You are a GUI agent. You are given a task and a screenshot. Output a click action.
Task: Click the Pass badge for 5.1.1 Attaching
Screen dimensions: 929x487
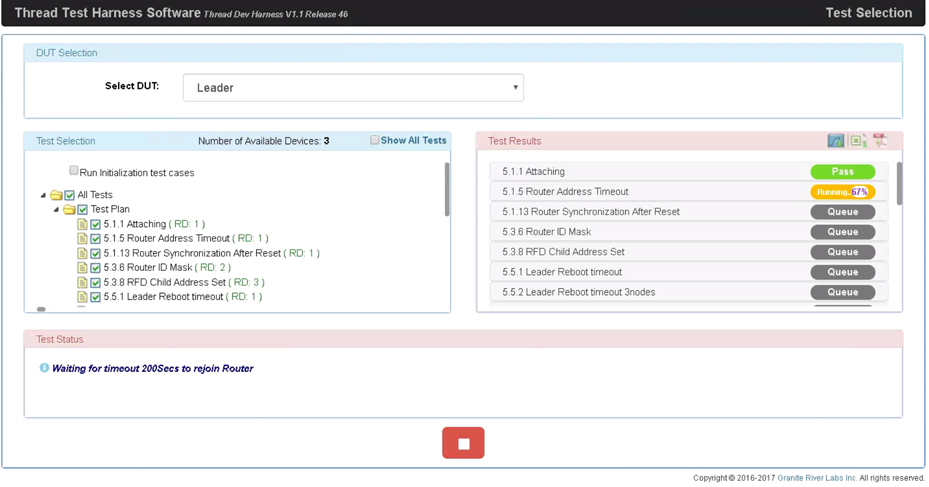[x=842, y=172]
